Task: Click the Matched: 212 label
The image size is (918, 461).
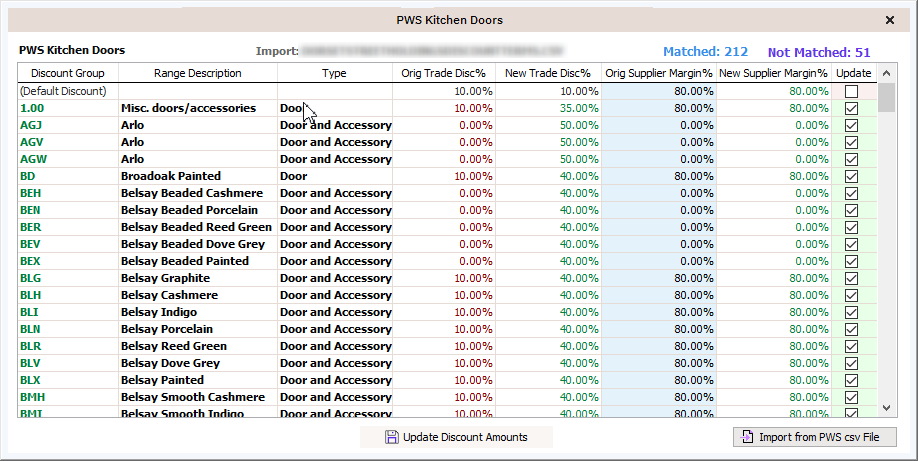Action: tap(705, 52)
